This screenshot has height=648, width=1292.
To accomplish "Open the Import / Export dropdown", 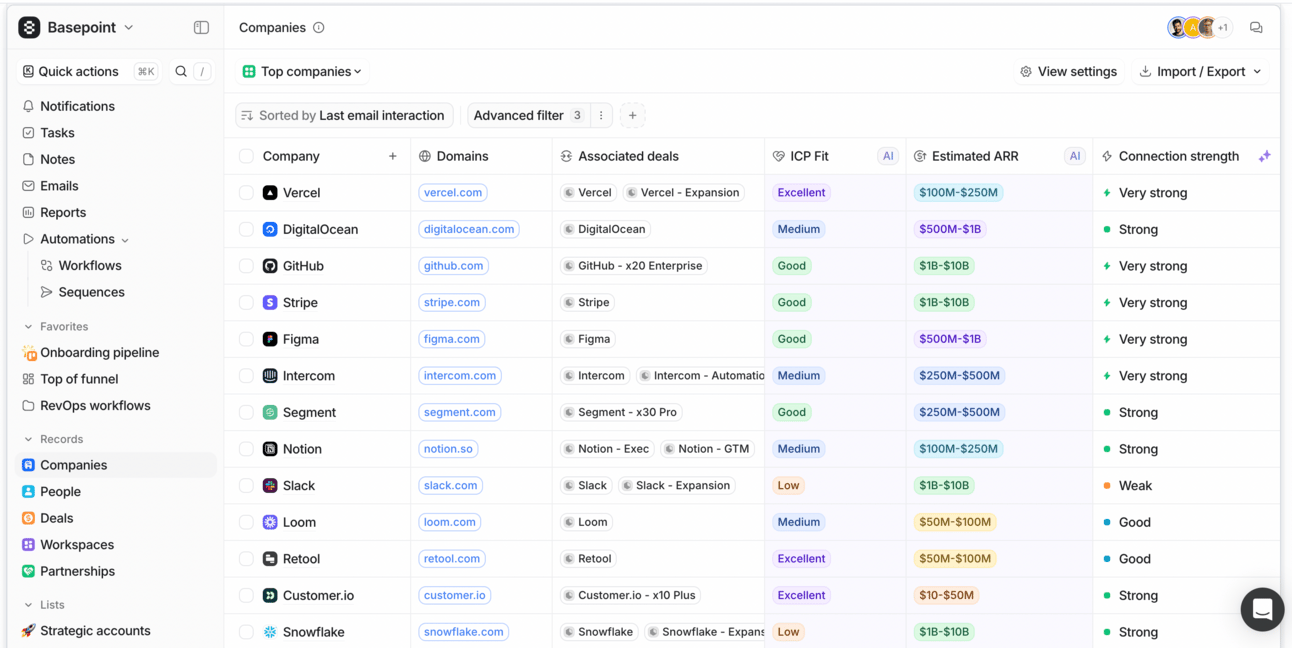I will click(1200, 71).
